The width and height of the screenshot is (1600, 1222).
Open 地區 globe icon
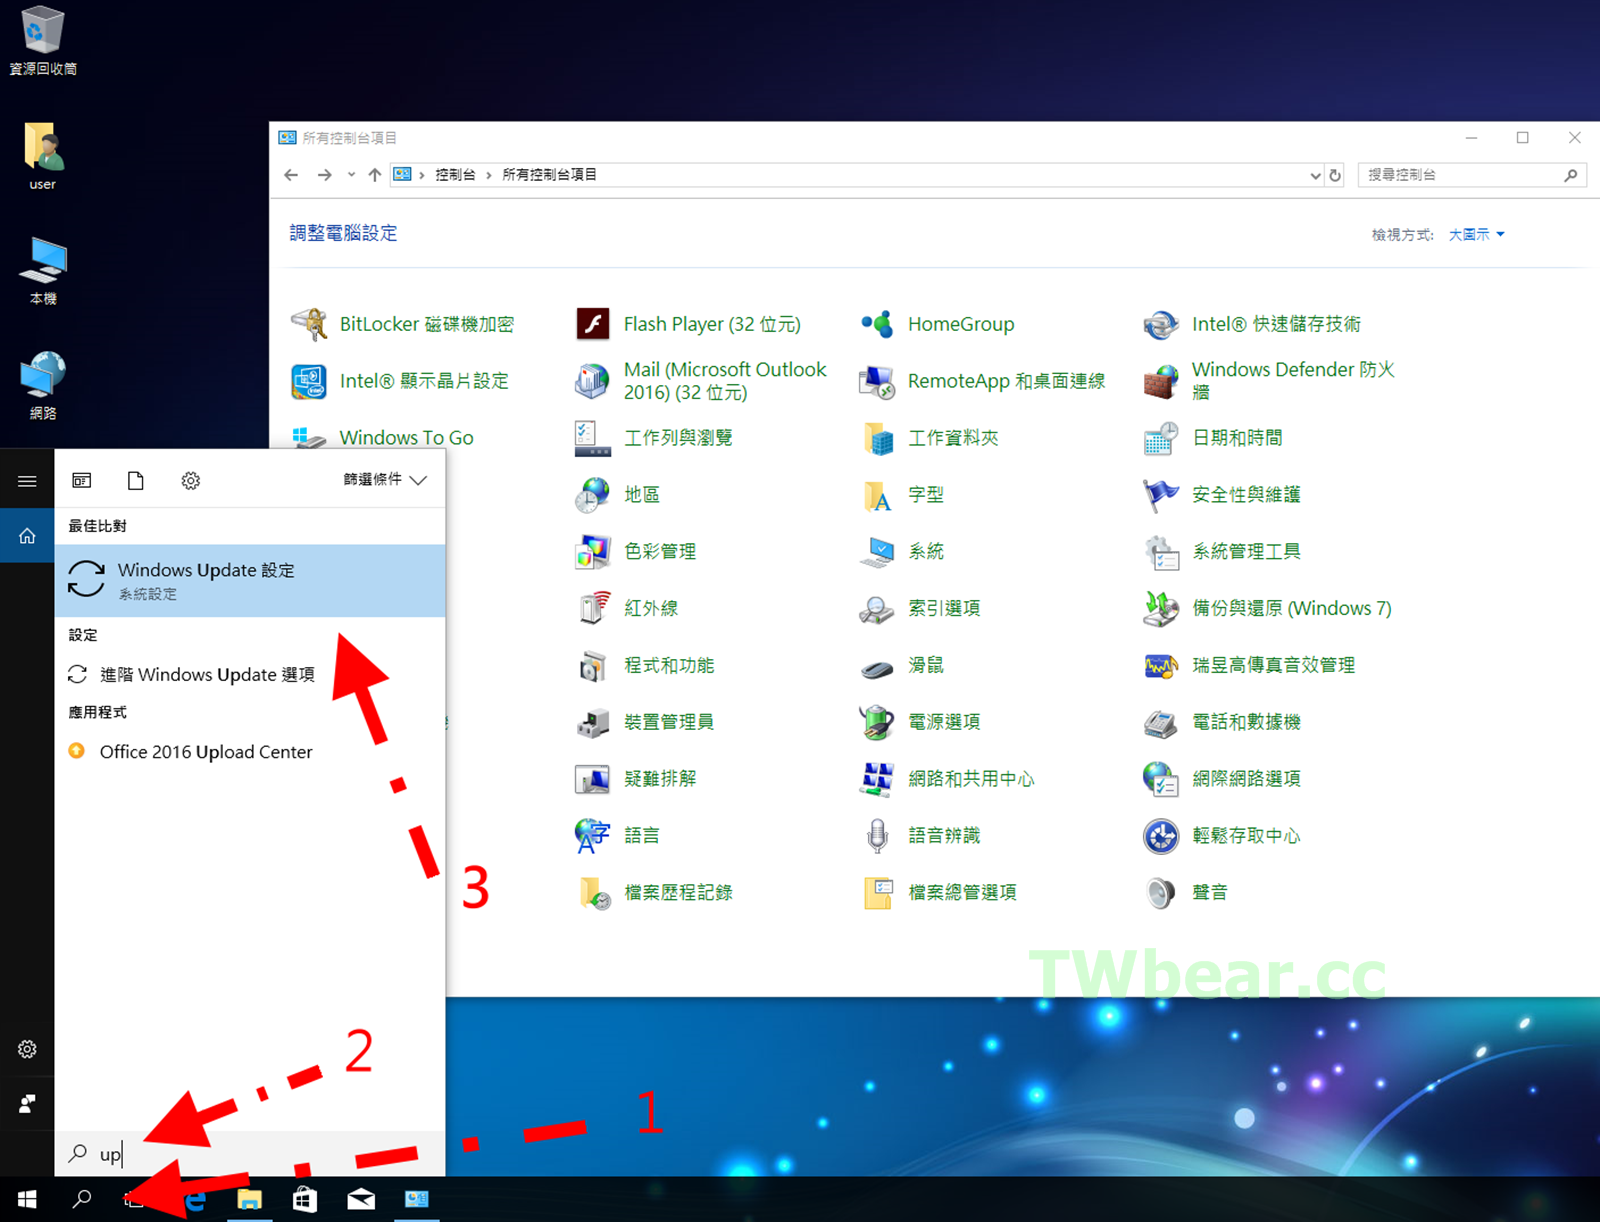(593, 495)
